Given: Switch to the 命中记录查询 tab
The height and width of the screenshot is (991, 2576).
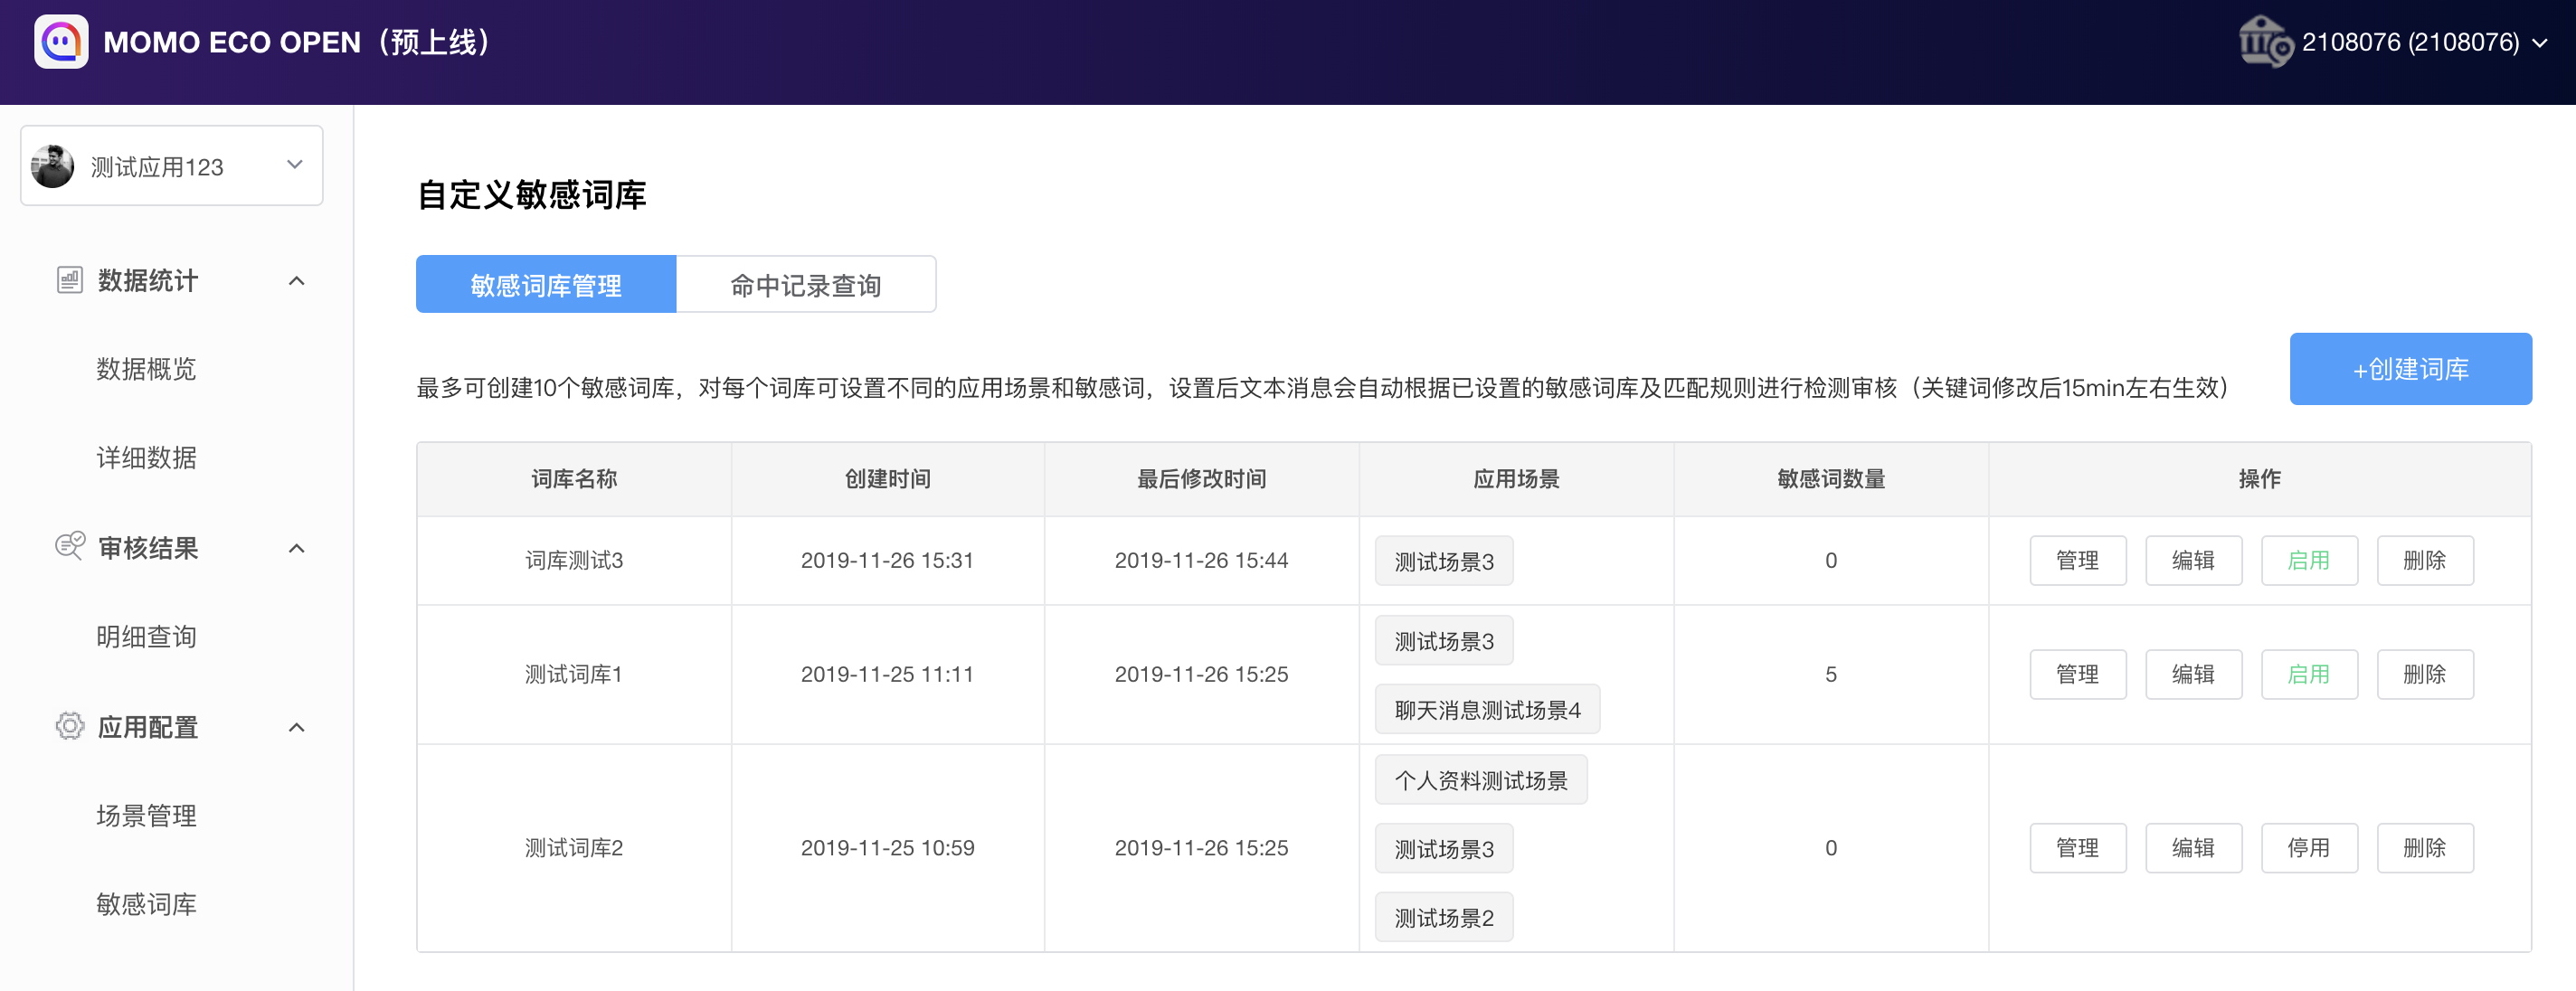Looking at the screenshot, I should (x=806, y=285).
